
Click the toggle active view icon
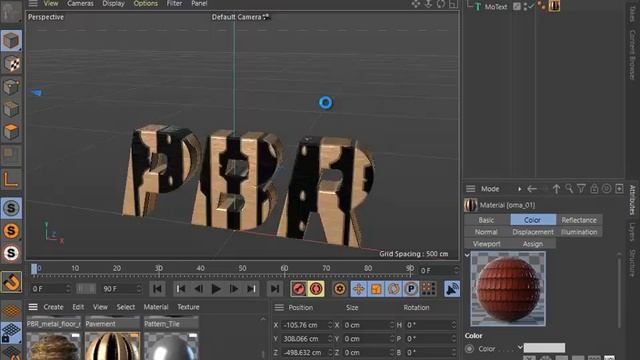click(453, 4)
